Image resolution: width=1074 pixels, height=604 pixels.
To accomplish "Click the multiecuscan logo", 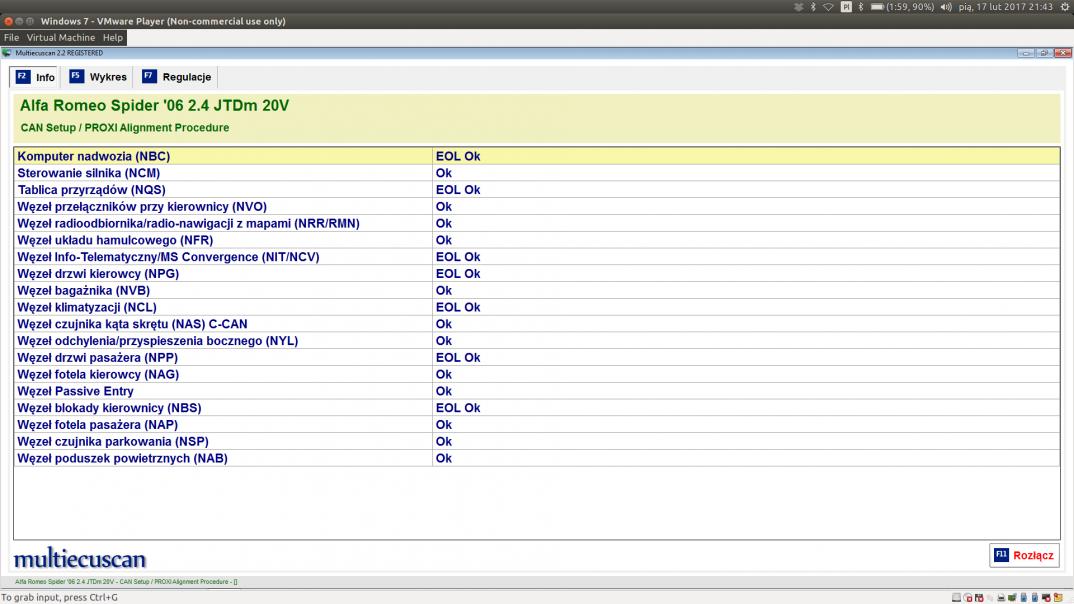I will (x=79, y=558).
